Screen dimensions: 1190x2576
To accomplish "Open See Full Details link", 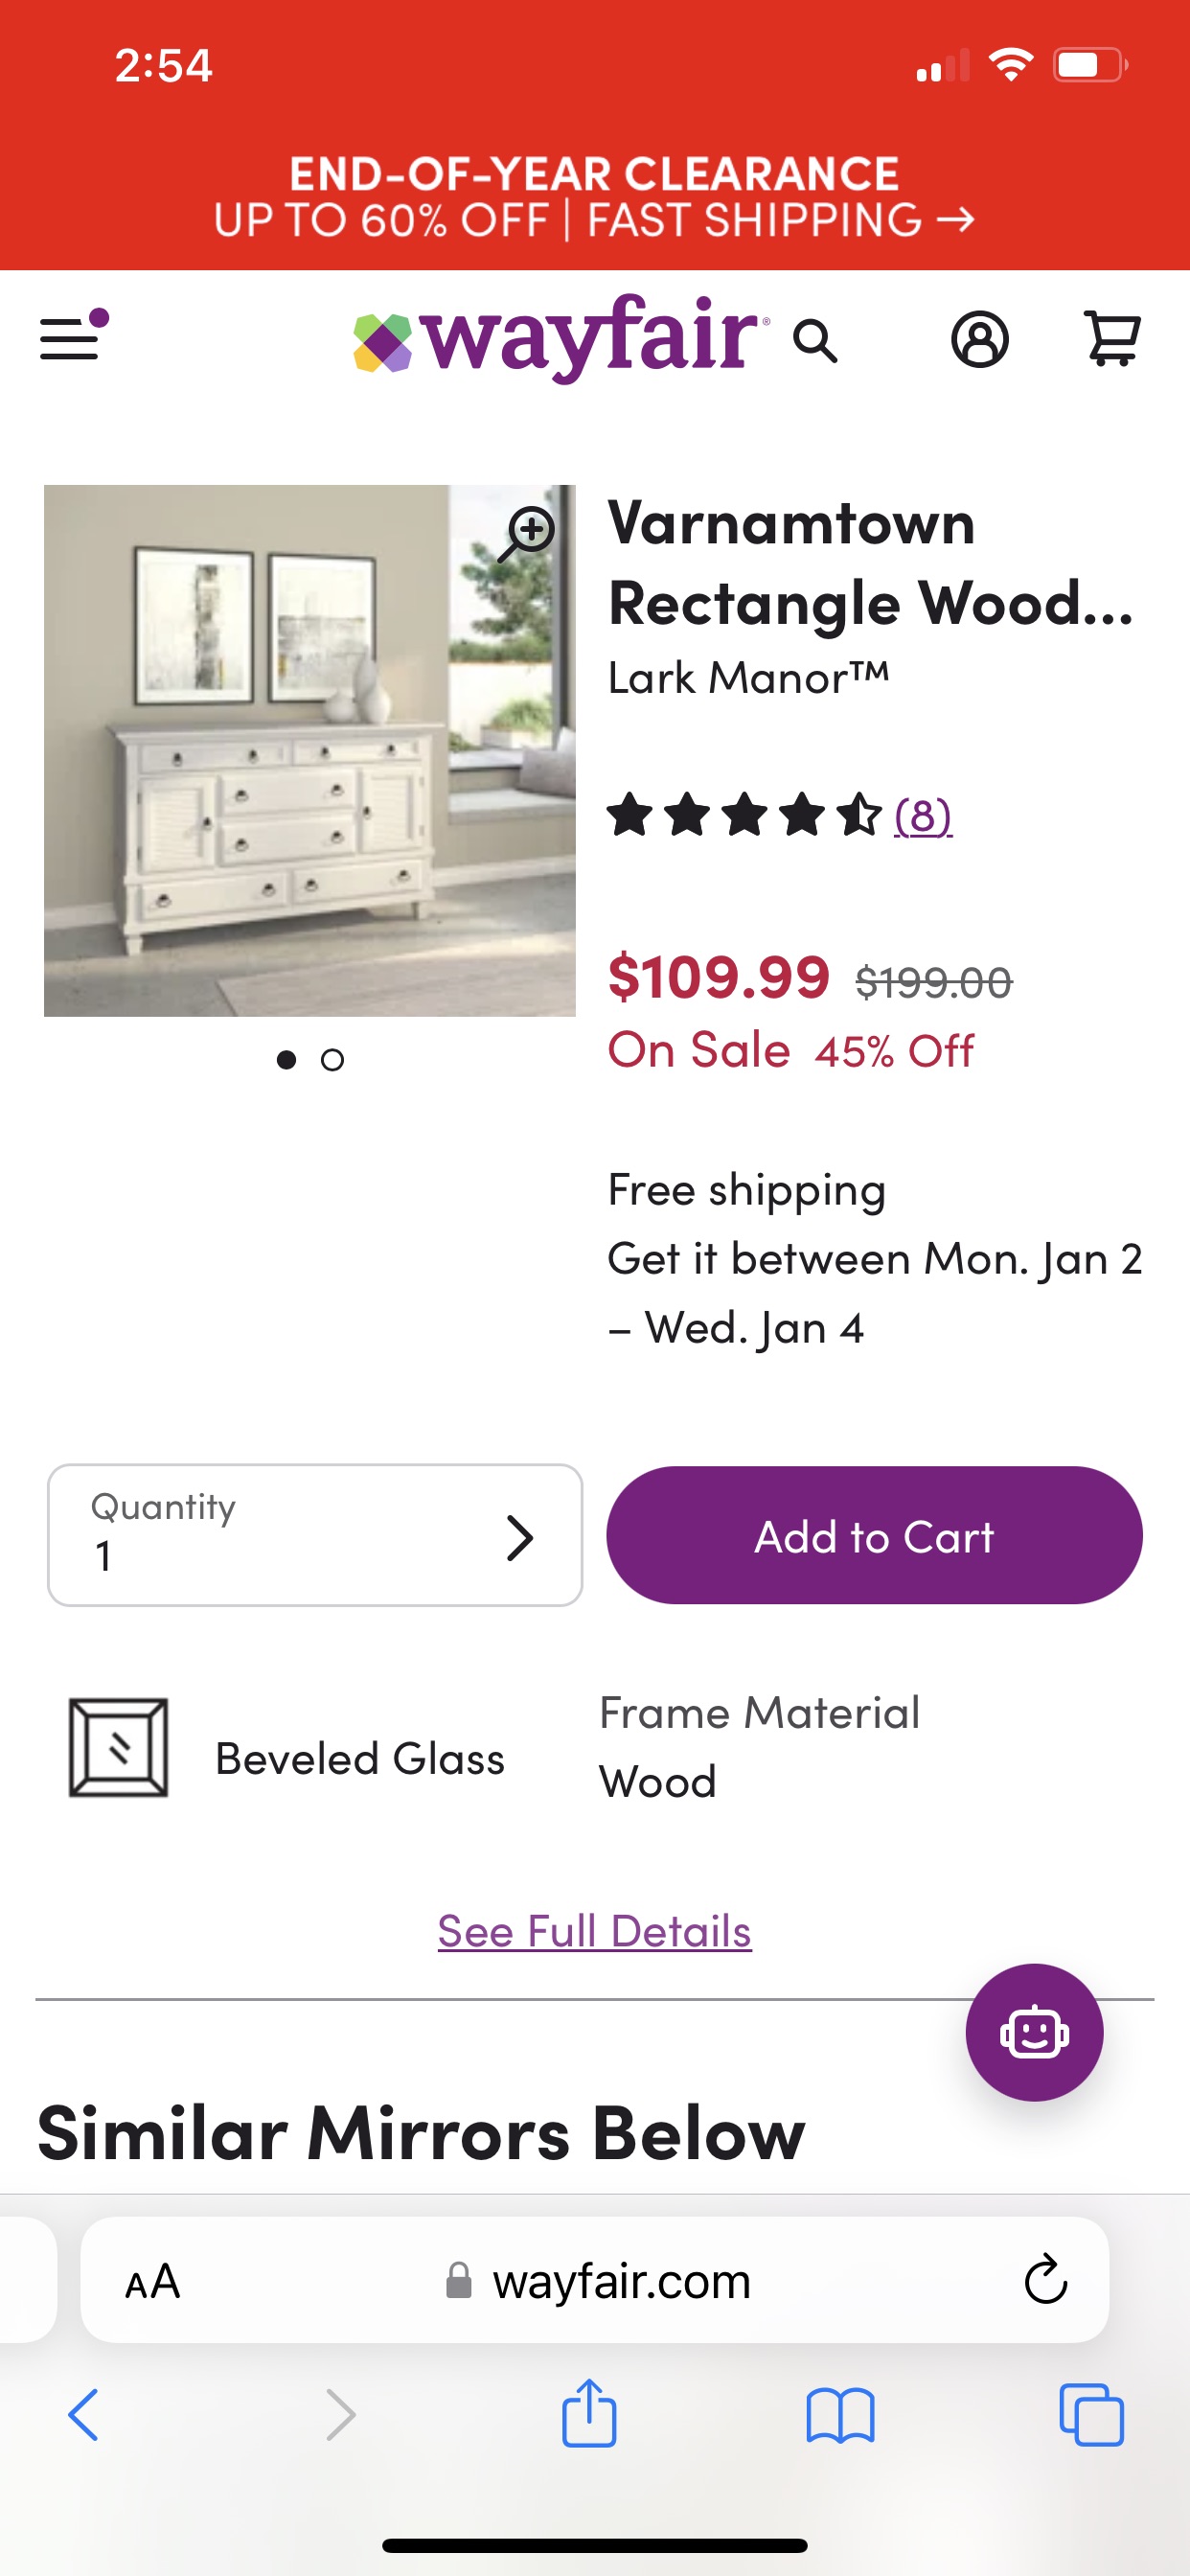I will 595,1931.
